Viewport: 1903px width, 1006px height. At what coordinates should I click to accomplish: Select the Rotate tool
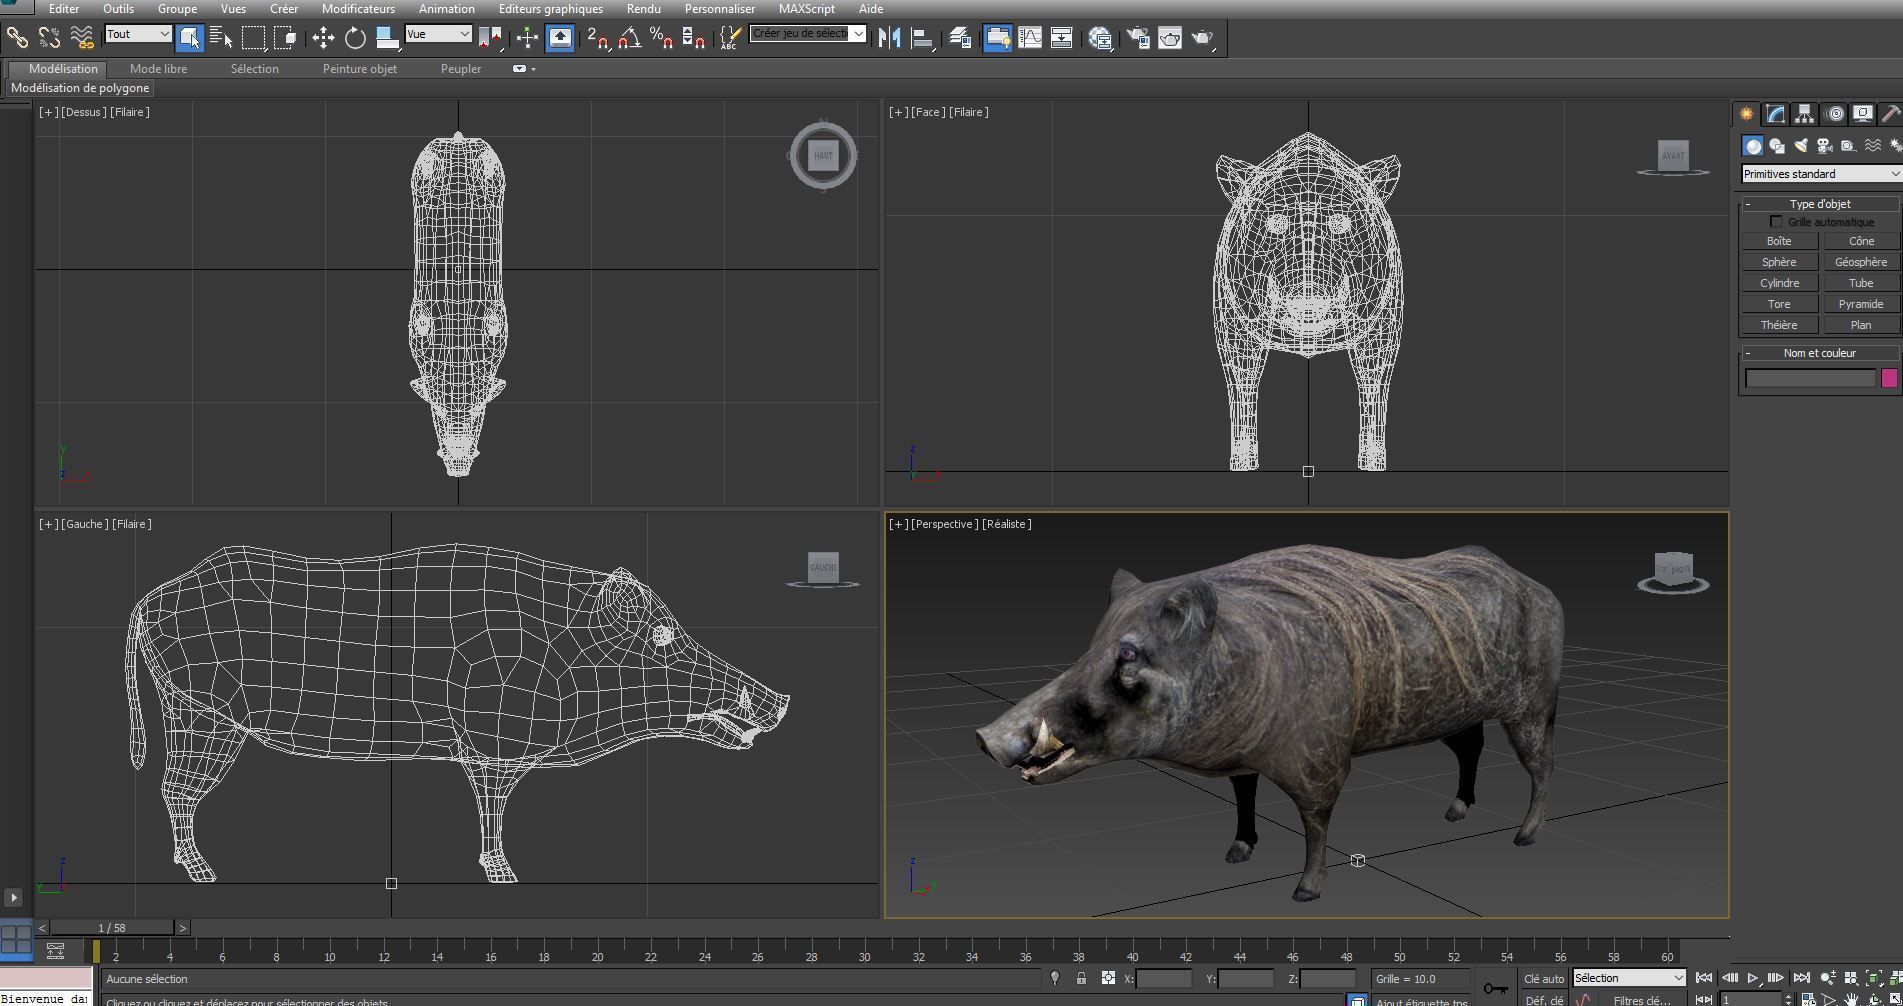coord(355,38)
